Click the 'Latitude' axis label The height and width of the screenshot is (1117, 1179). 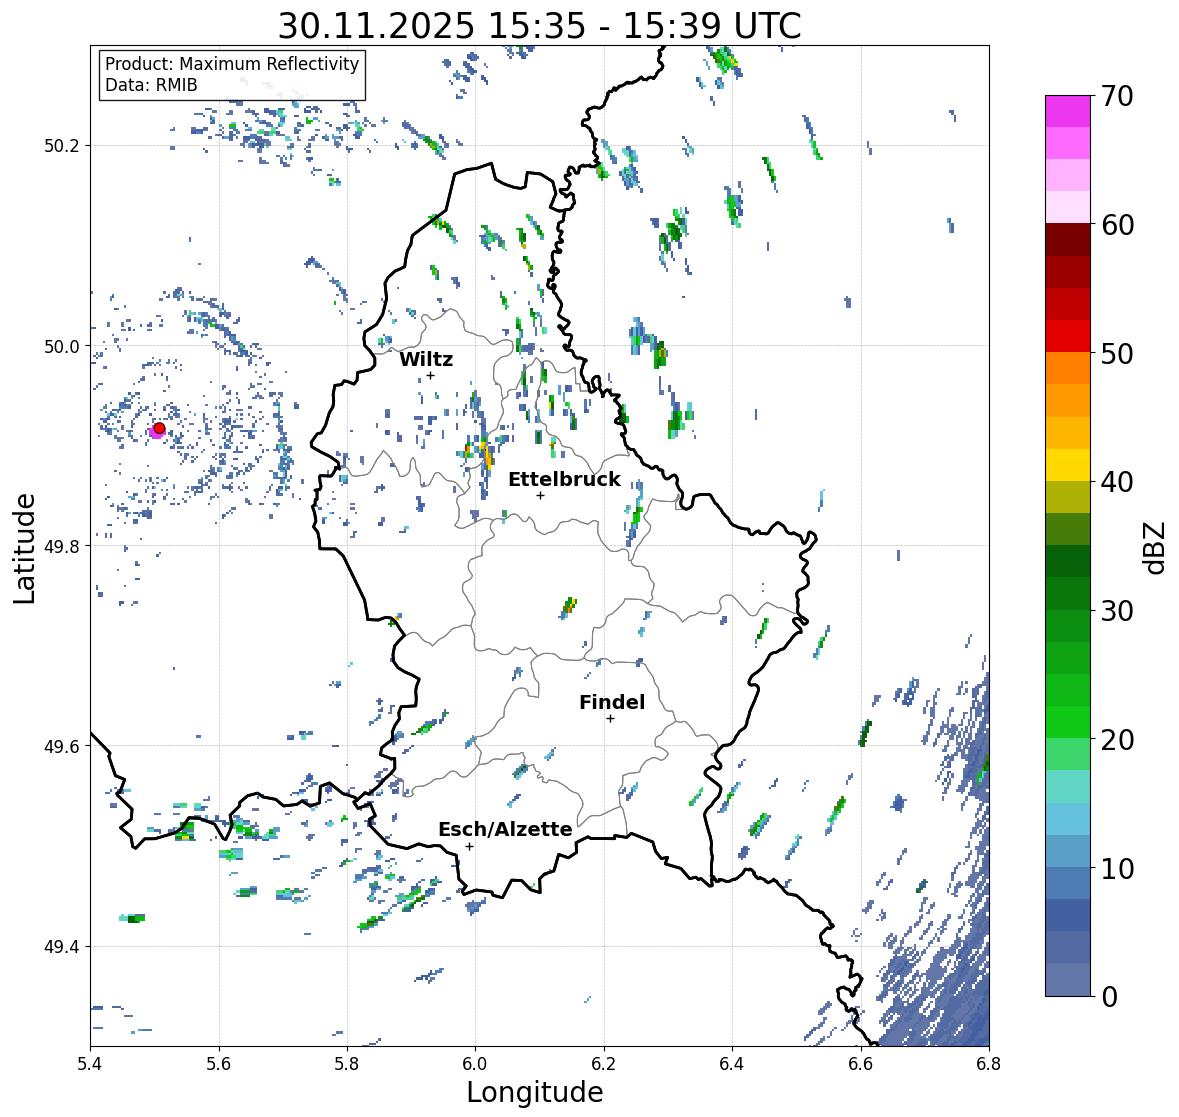click(24, 547)
